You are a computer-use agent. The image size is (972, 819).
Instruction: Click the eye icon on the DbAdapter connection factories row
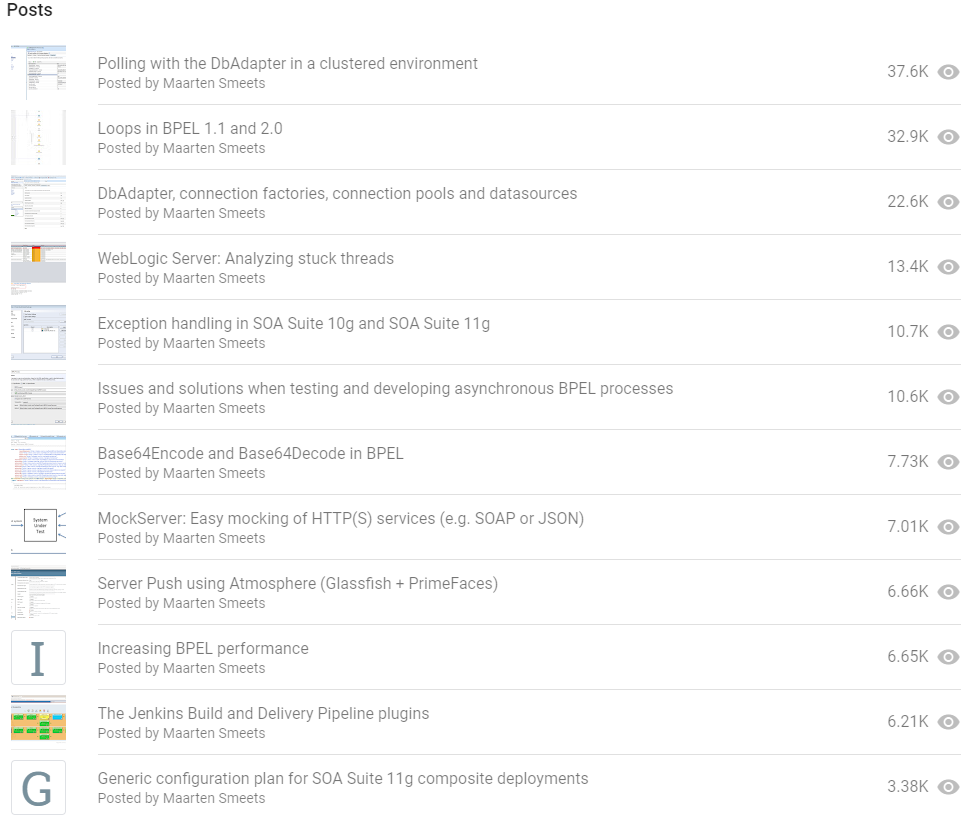coord(948,202)
